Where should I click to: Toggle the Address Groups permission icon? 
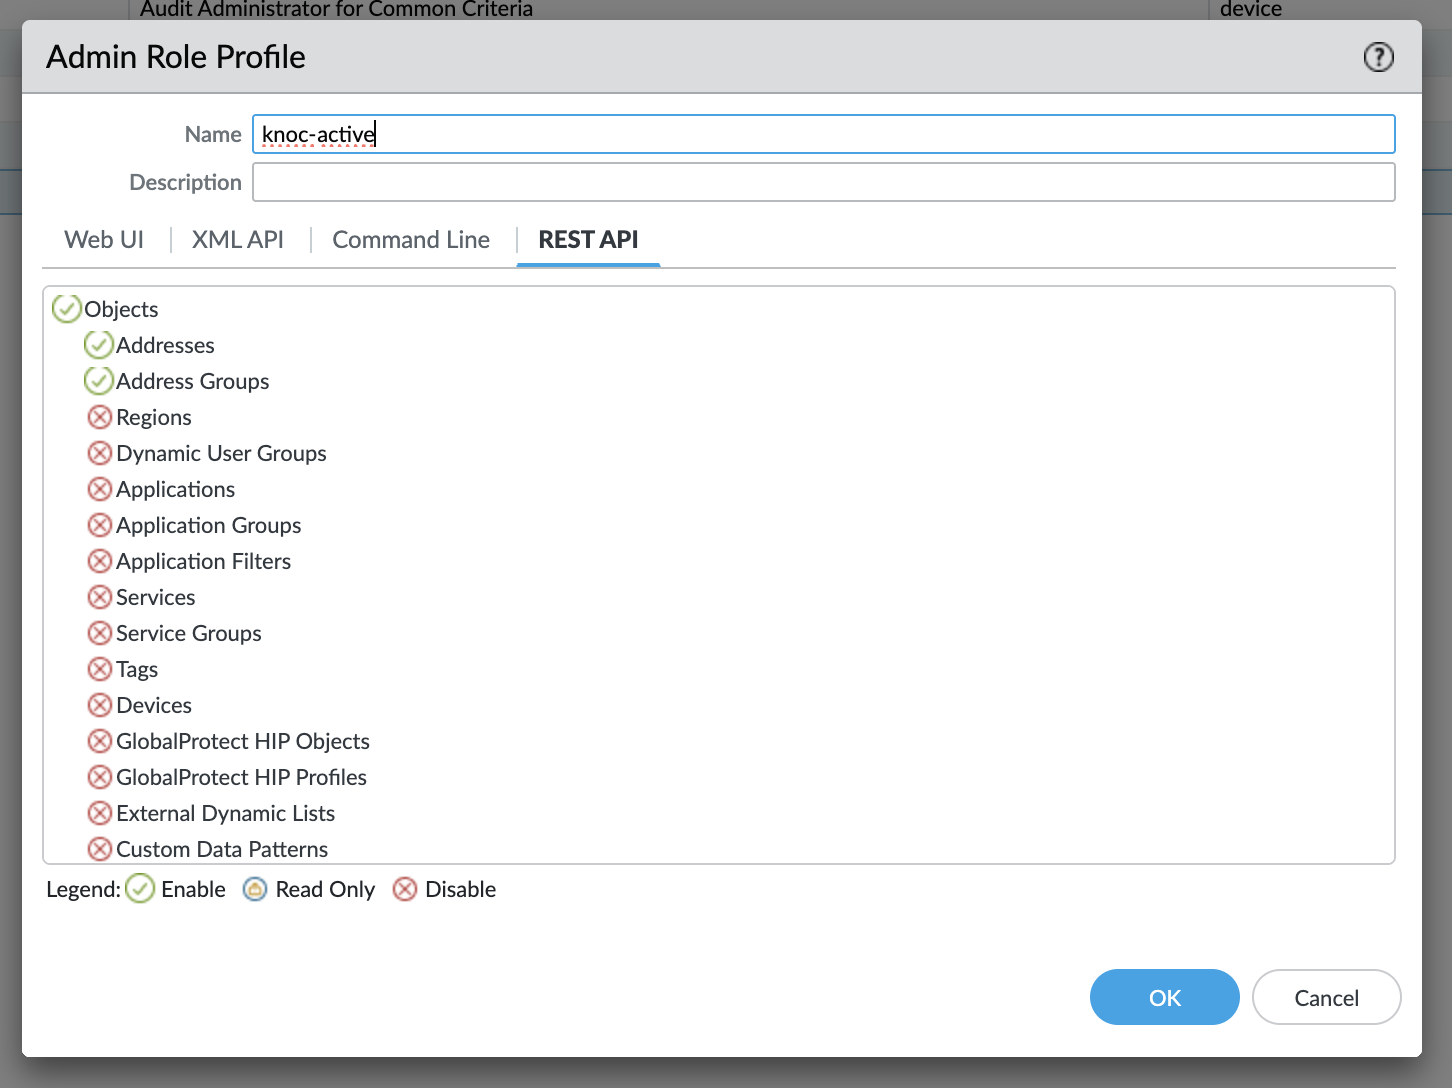tap(98, 381)
